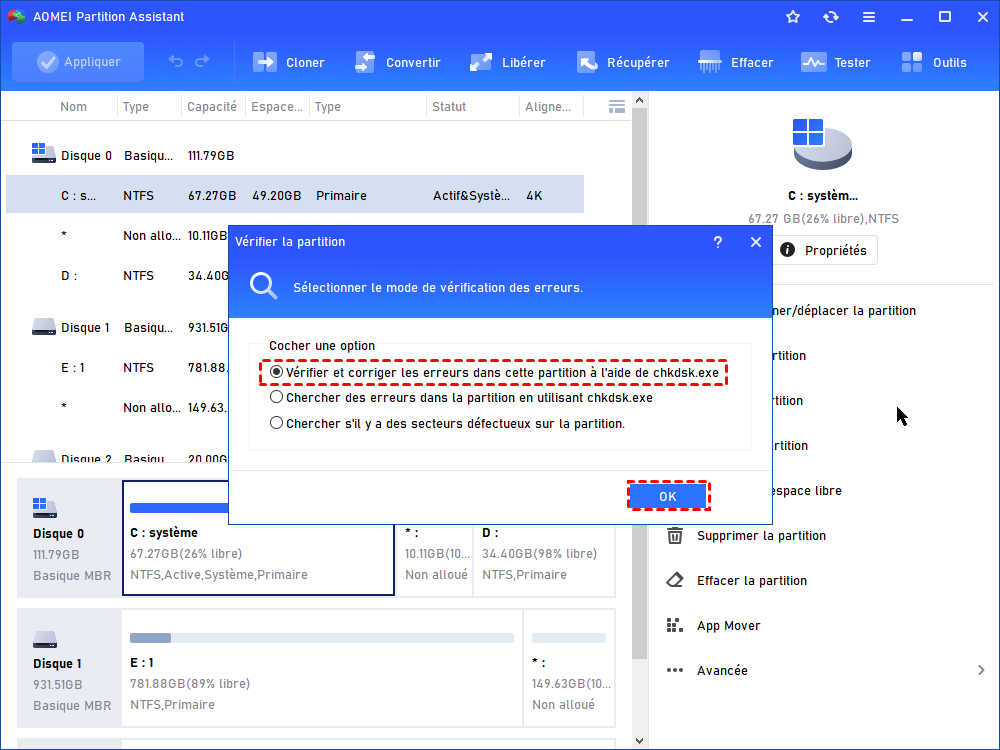Image resolution: width=1000 pixels, height=750 pixels.
Task: Click the scroll up arrow of partition list
Action: pyautogui.click(x=639, y=100)
